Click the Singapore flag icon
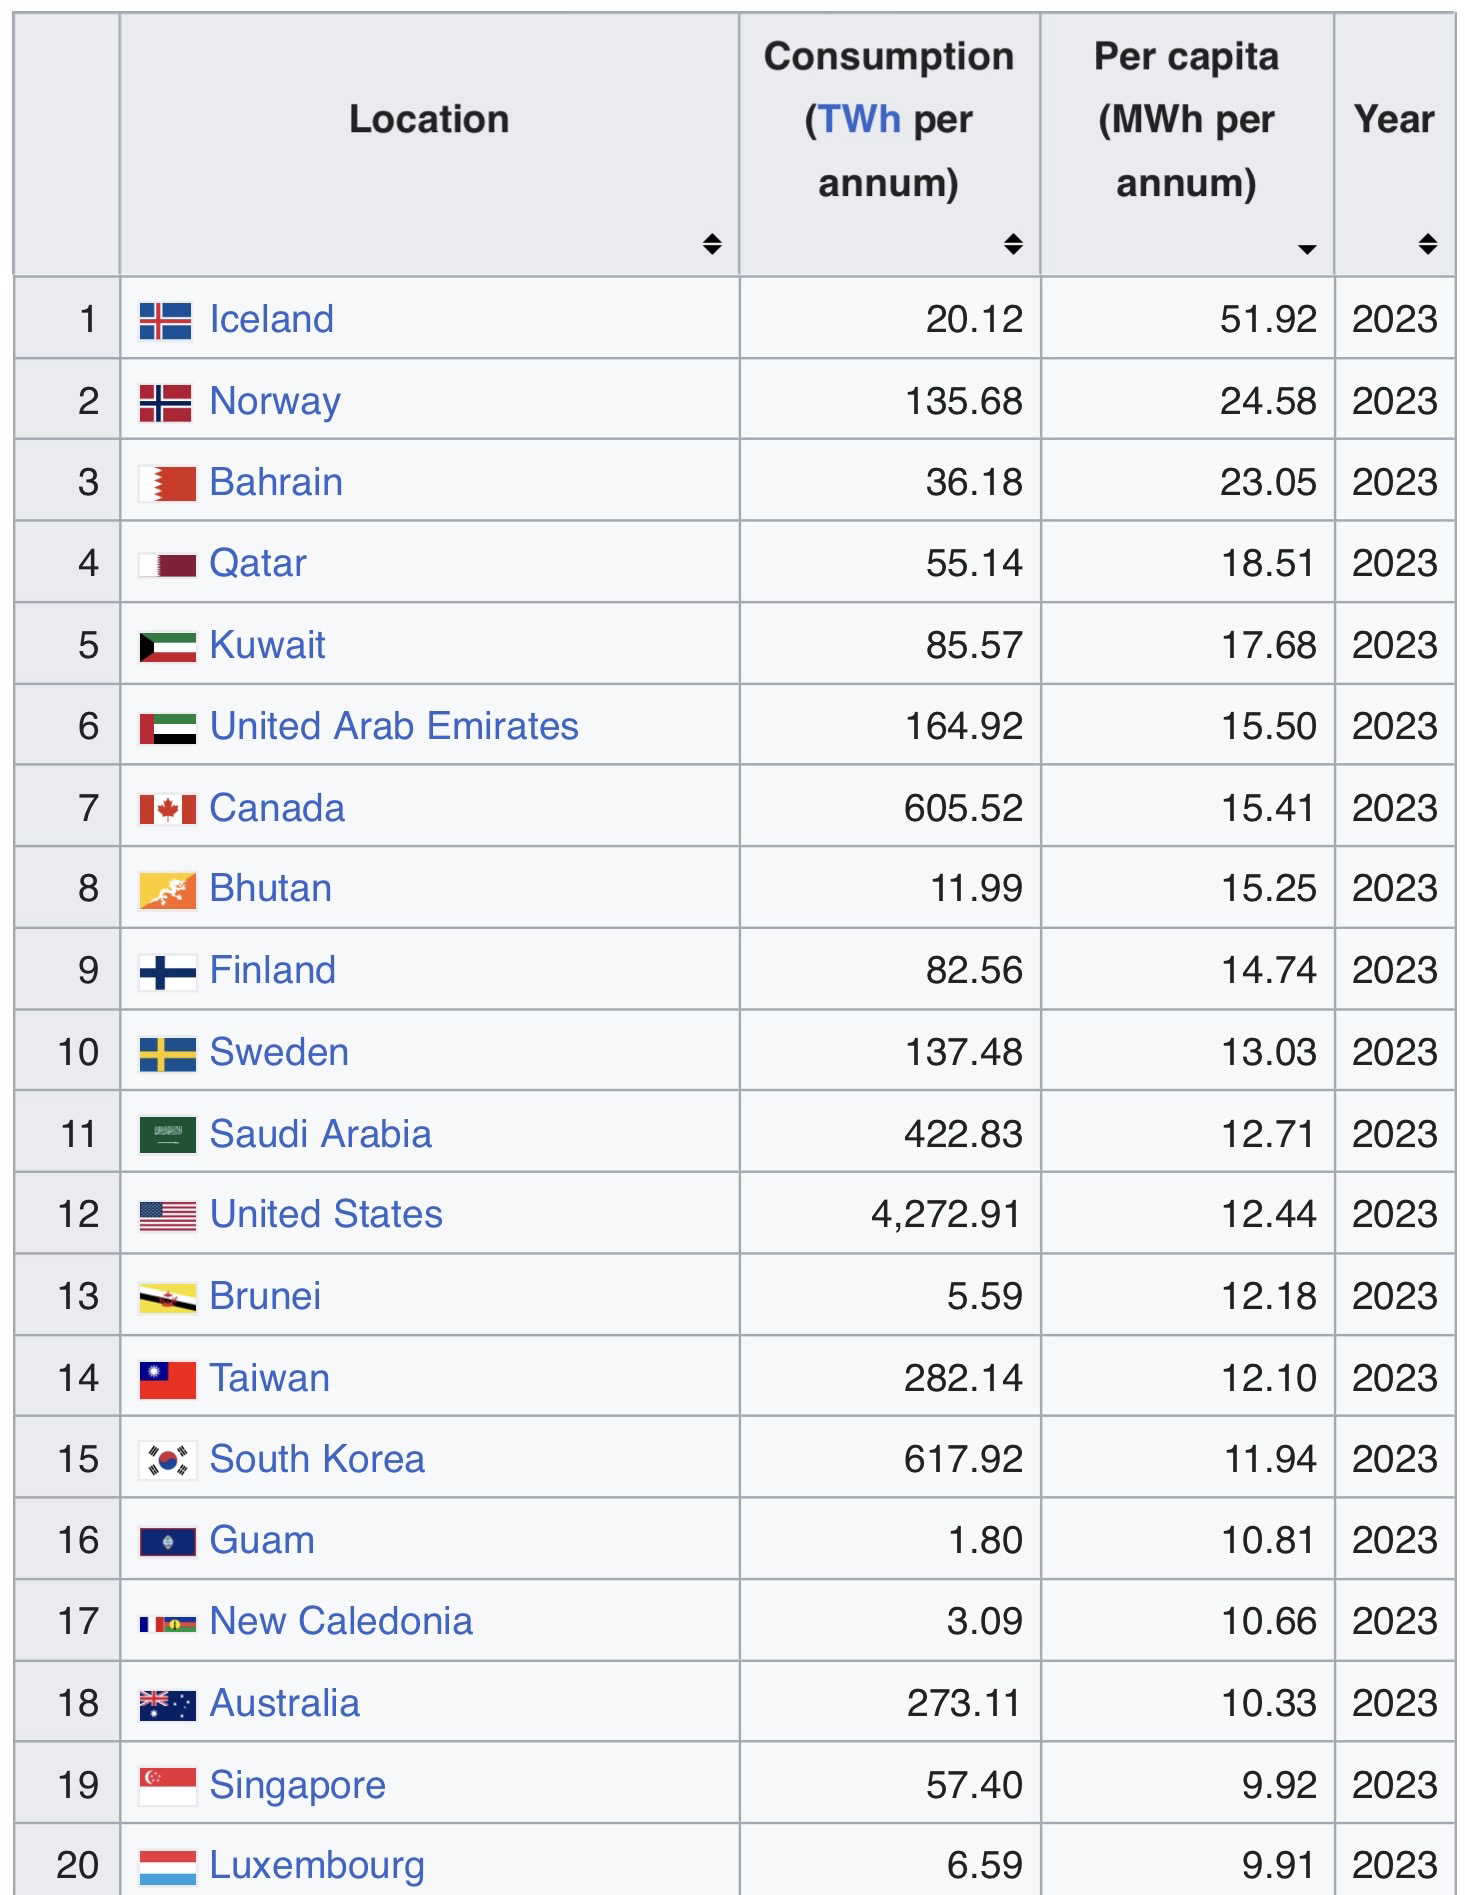Image resolution: width=1465 pixels, height=1895 pixels. (166, 1786)
